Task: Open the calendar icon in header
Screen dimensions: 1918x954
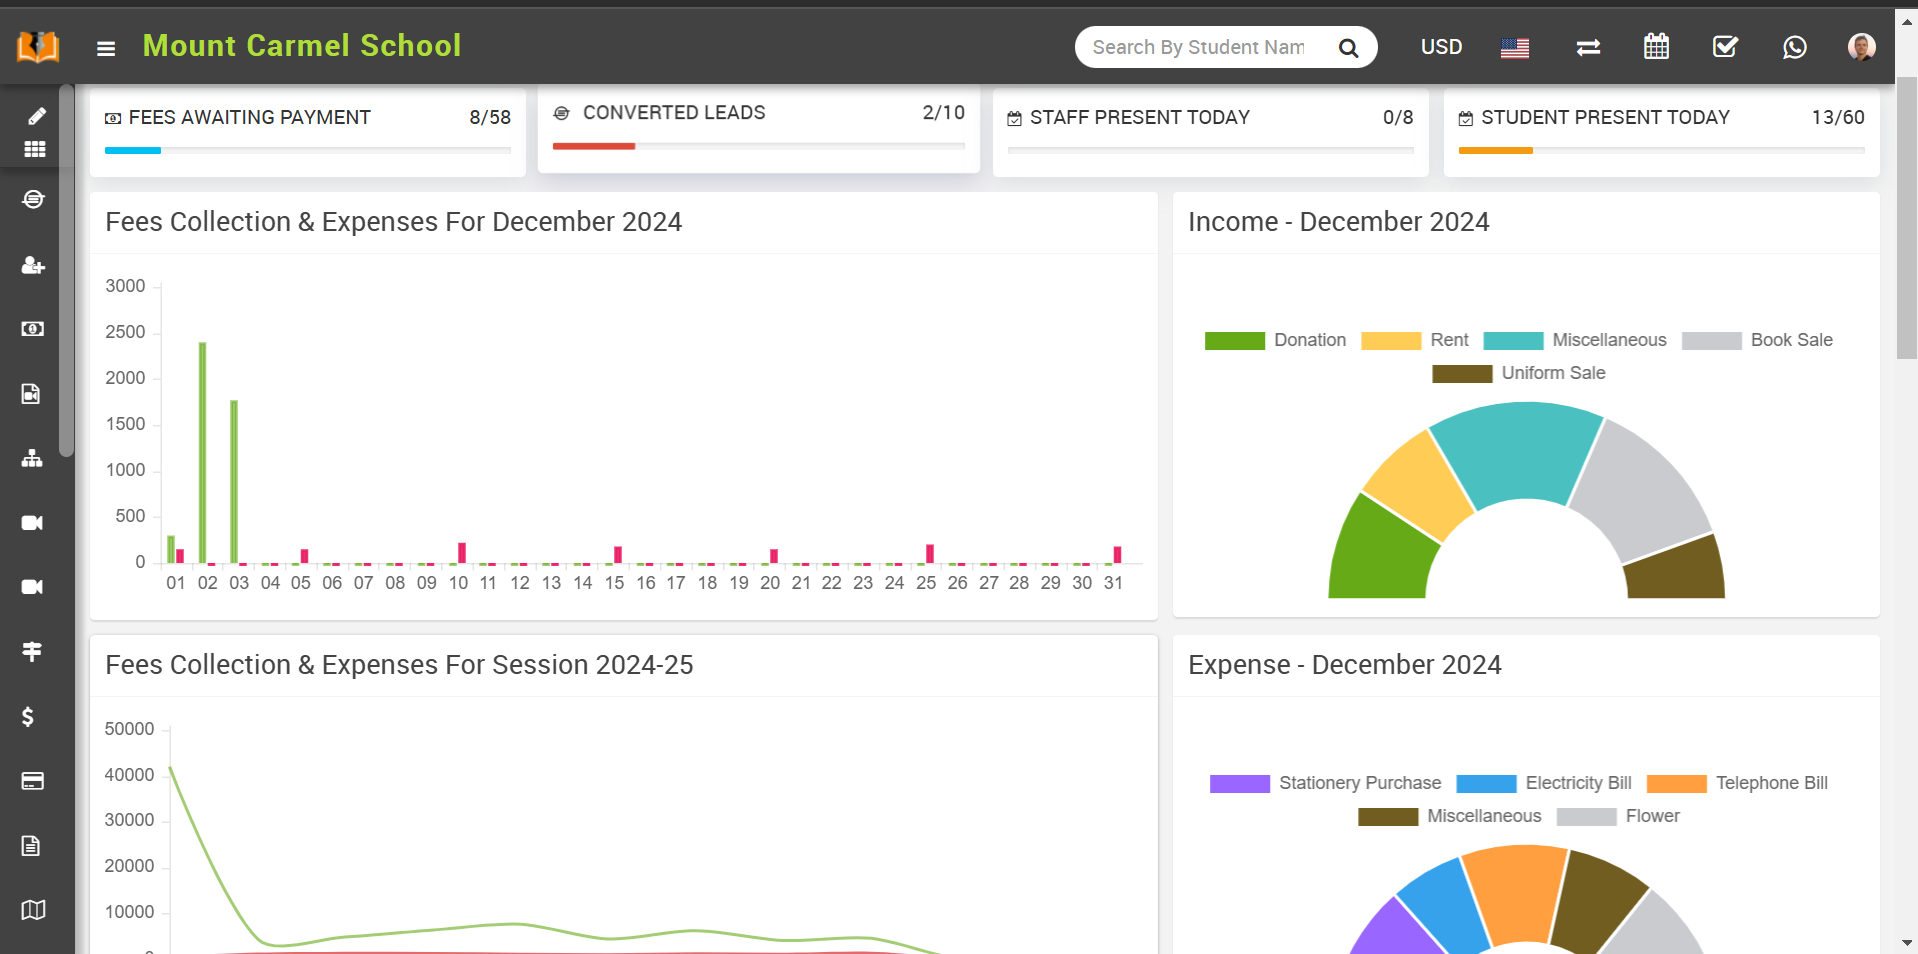Action: pyautogui.click(x=1657, y=46)
